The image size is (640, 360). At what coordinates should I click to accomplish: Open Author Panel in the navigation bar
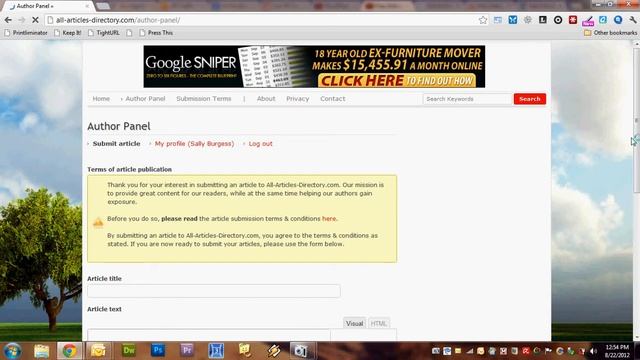145,99
